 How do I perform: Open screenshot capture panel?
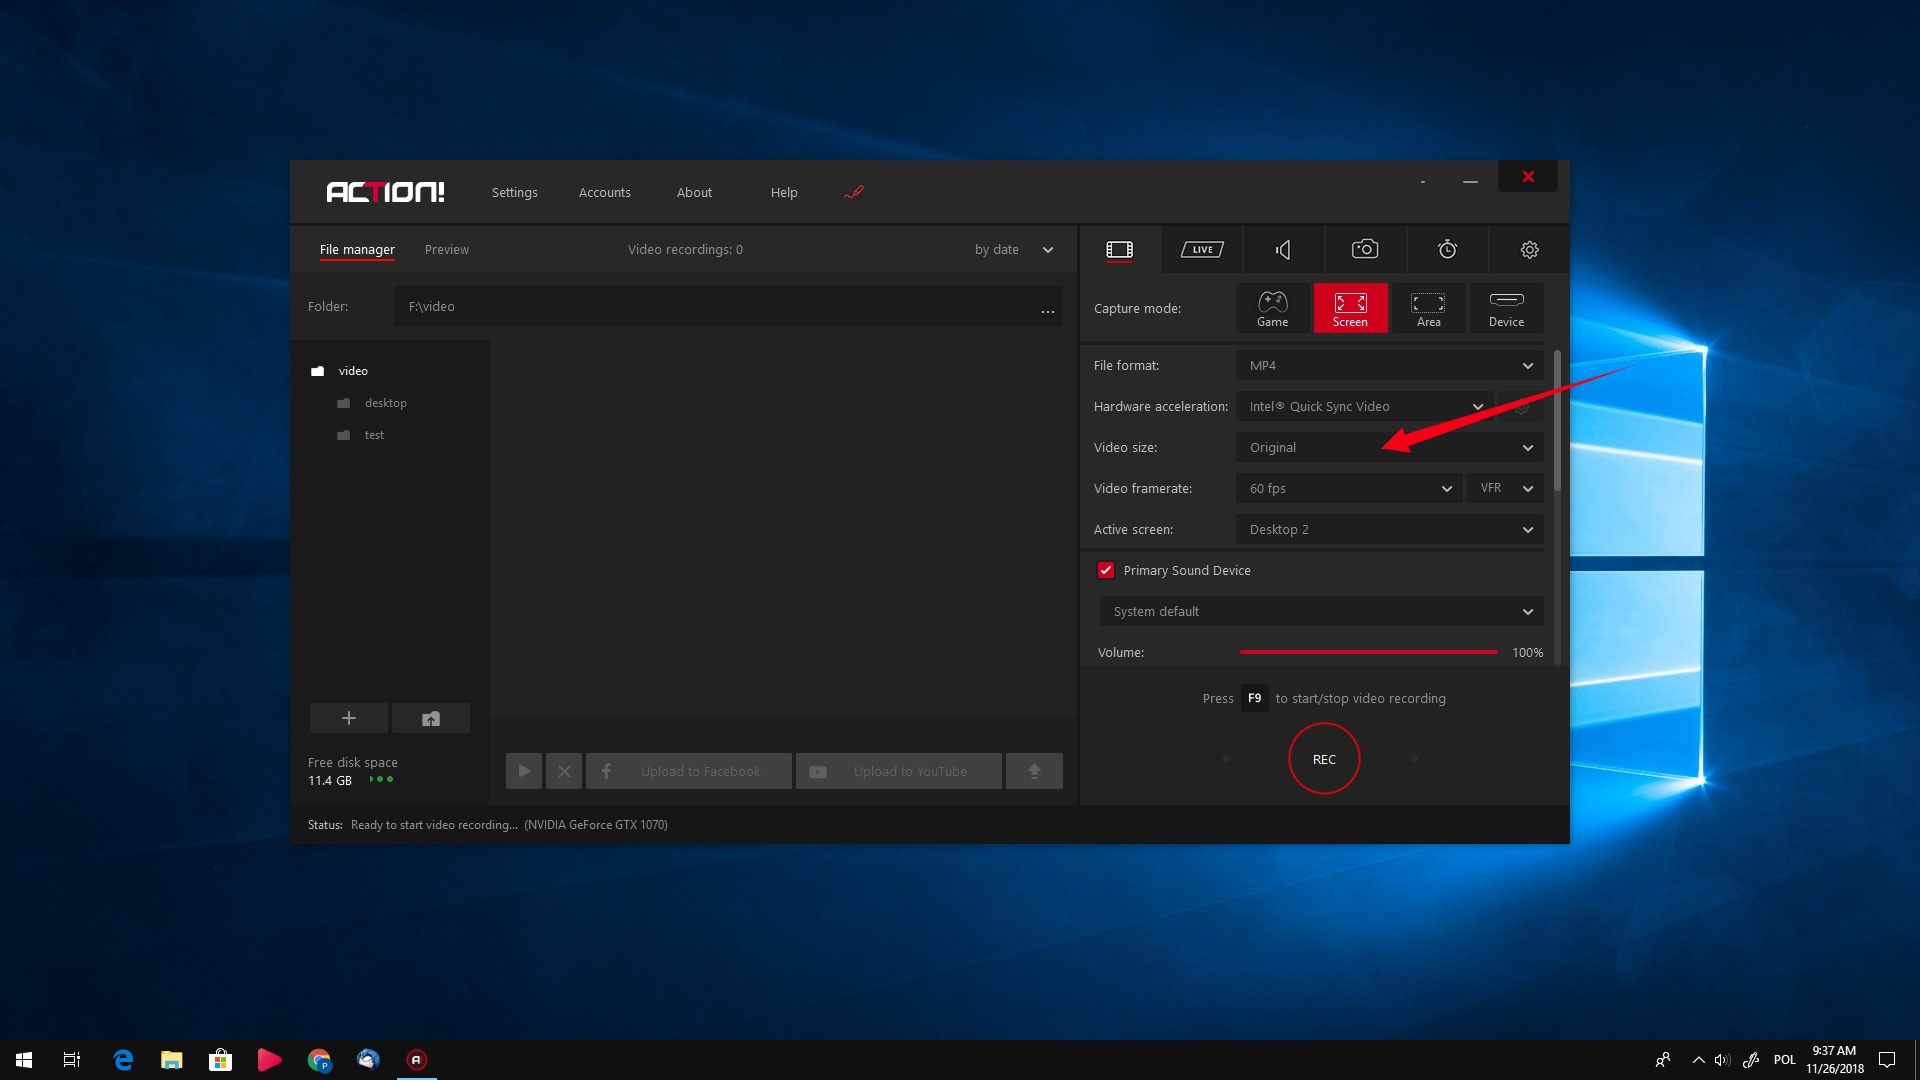tap(1364, 249)
